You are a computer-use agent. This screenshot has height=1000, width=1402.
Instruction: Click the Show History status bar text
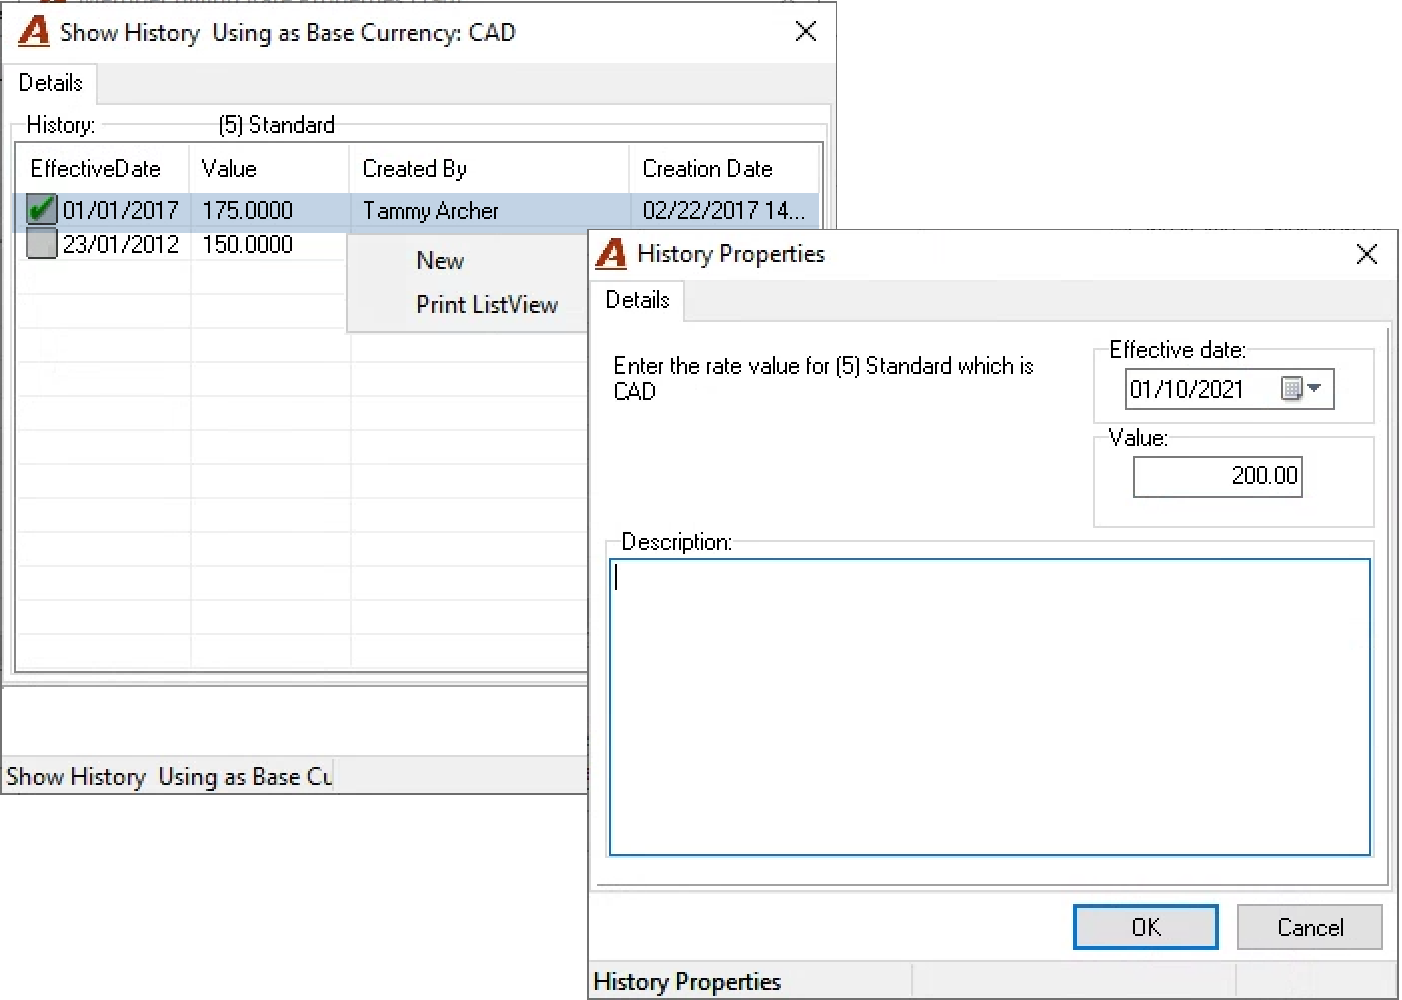tap(169, 777)
